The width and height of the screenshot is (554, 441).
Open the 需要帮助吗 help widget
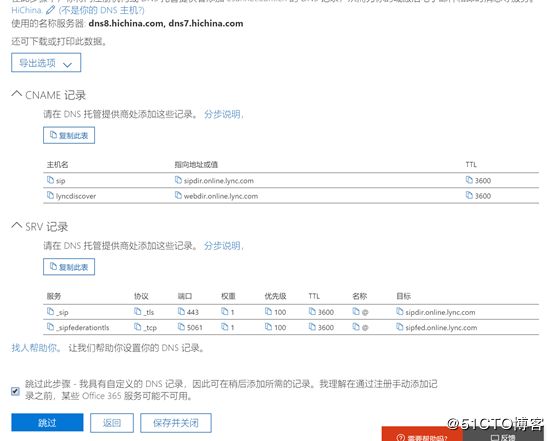click(422, 434)
